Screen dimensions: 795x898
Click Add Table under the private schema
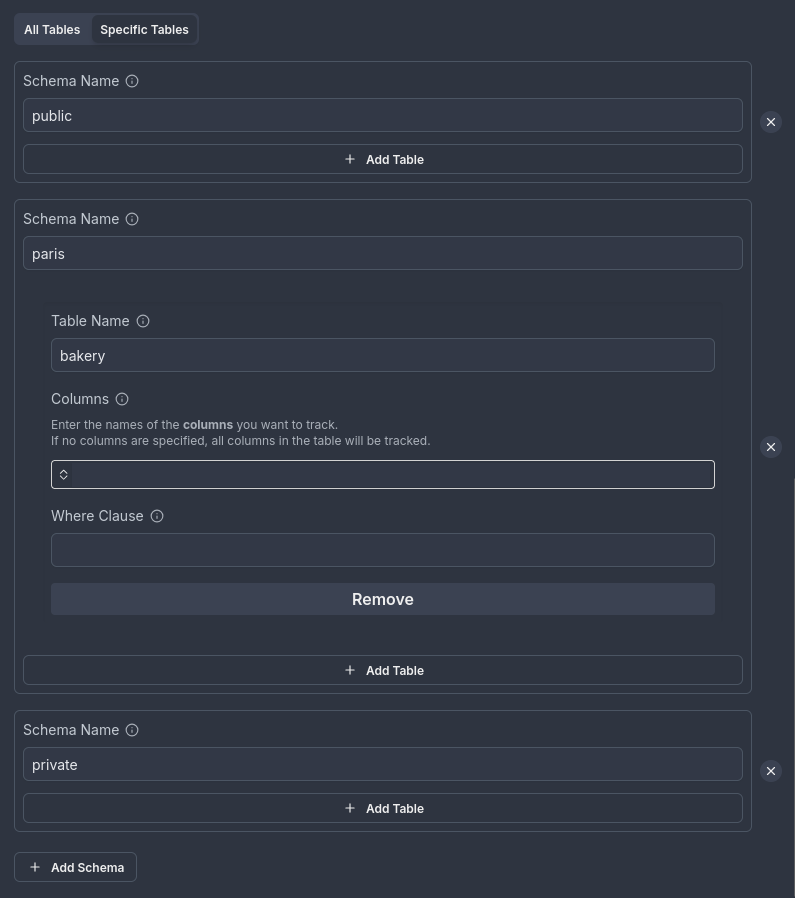383,808
